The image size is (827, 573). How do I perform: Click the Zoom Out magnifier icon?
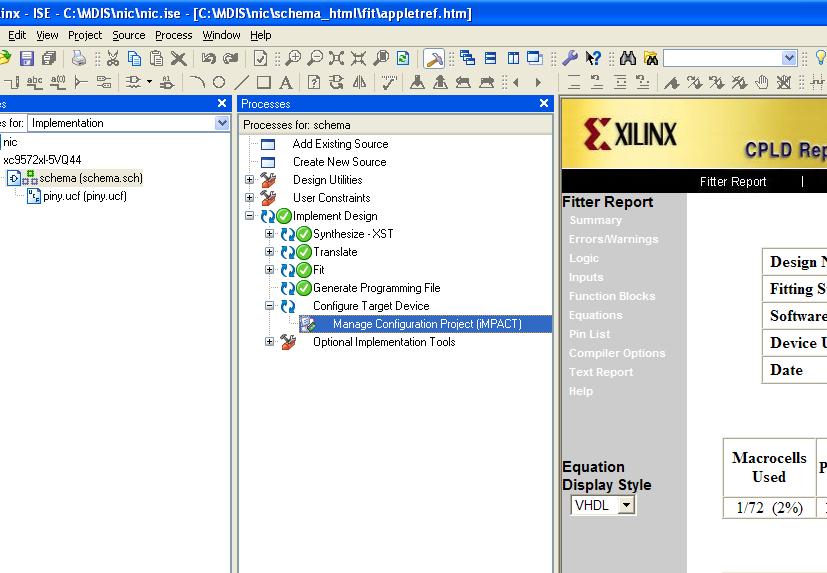[315, 58]
